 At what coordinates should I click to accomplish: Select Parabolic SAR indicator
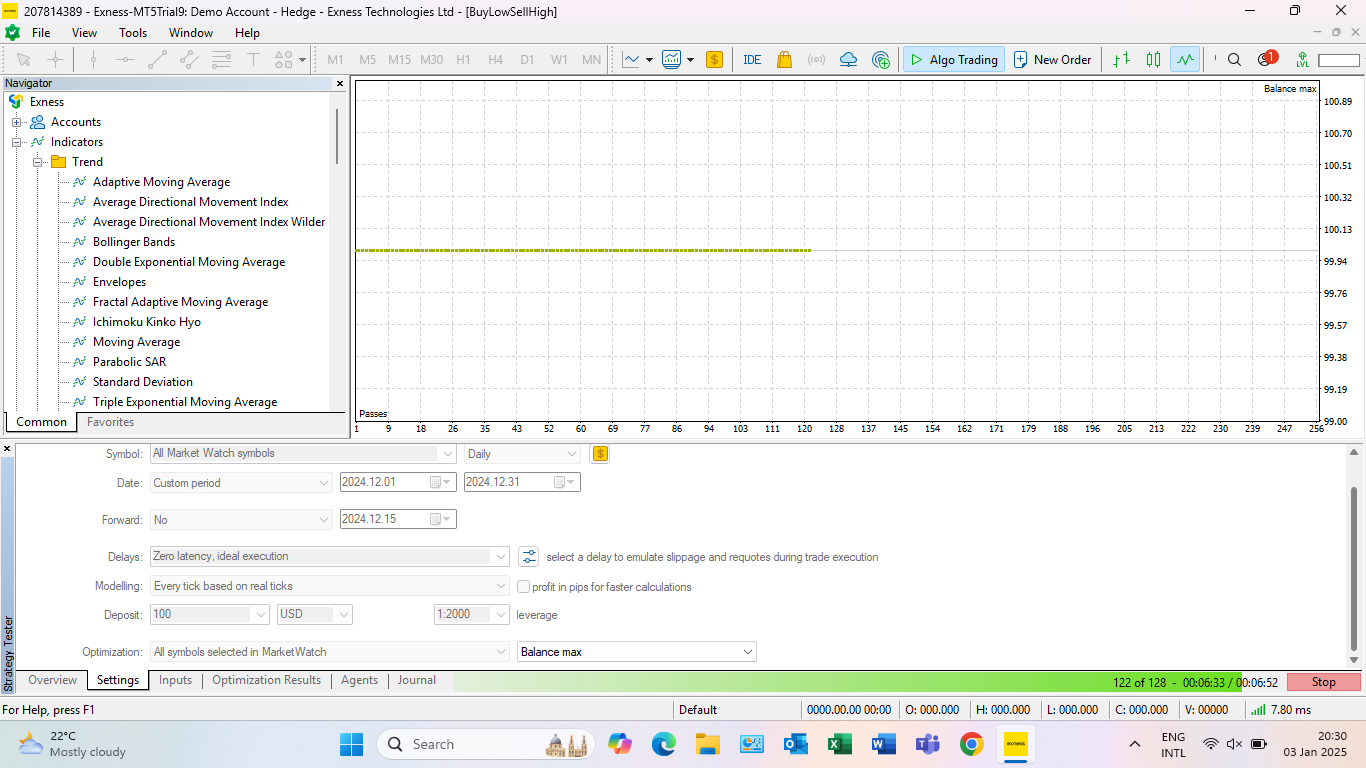click(x=130, y=362)
